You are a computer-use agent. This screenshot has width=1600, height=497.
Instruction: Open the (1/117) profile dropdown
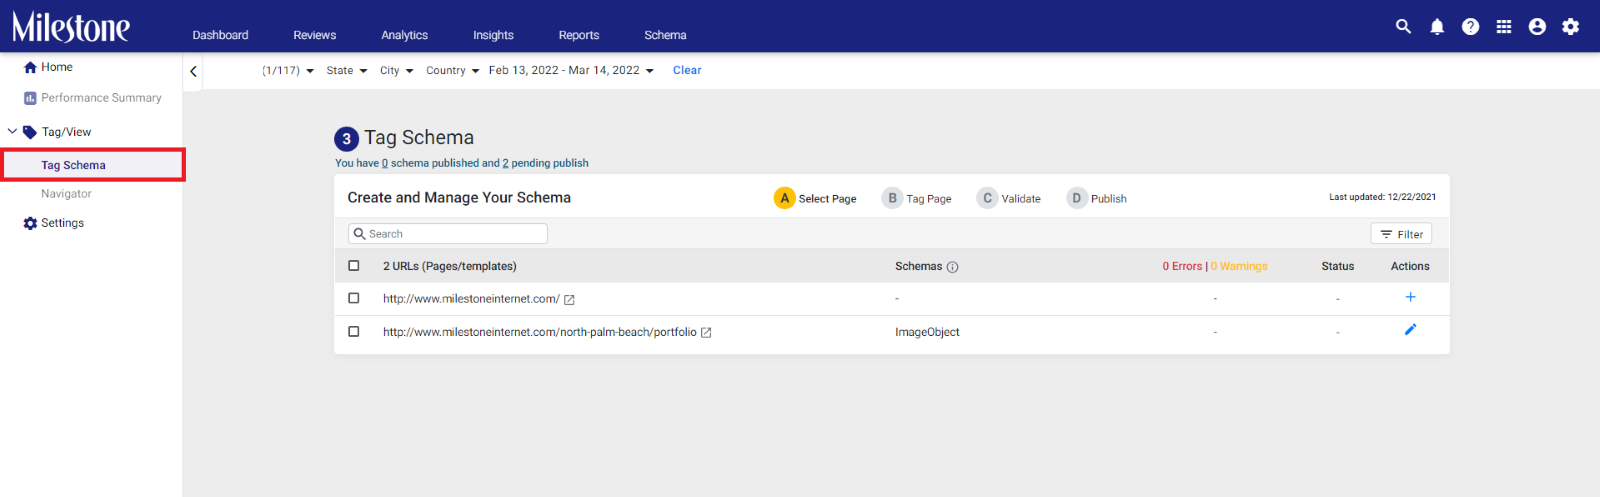click(288, 71)
